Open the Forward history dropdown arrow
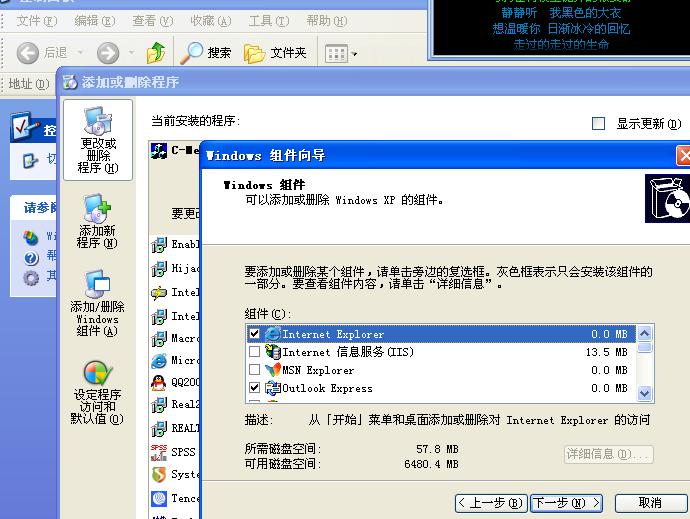The height and width of the screenshot is (519, 690). coord(132,53)
